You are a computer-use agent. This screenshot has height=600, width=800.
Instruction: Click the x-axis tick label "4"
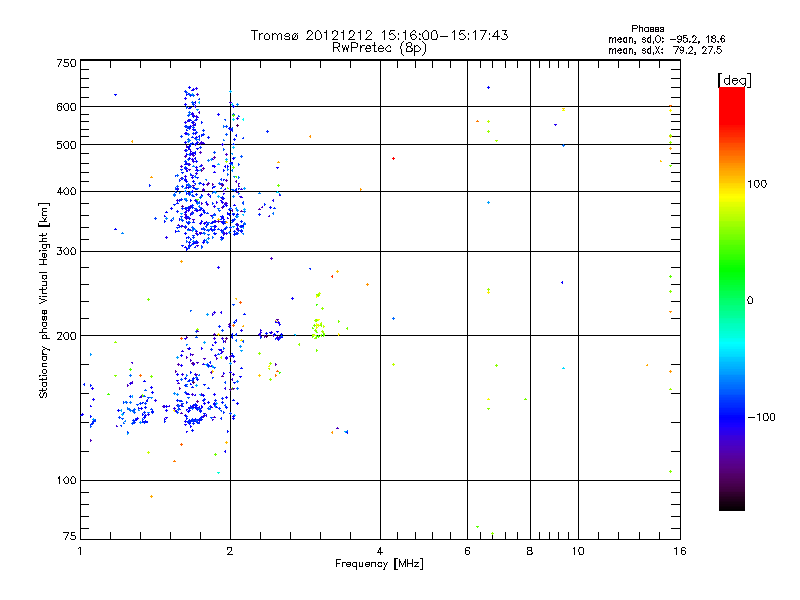(380, 551)
